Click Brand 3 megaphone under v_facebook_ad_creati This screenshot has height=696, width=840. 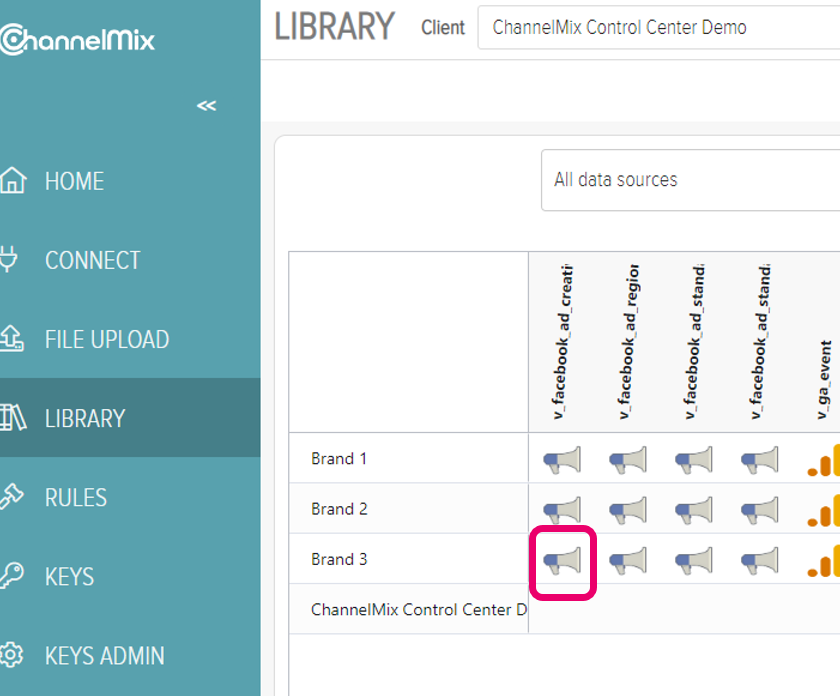562,561
